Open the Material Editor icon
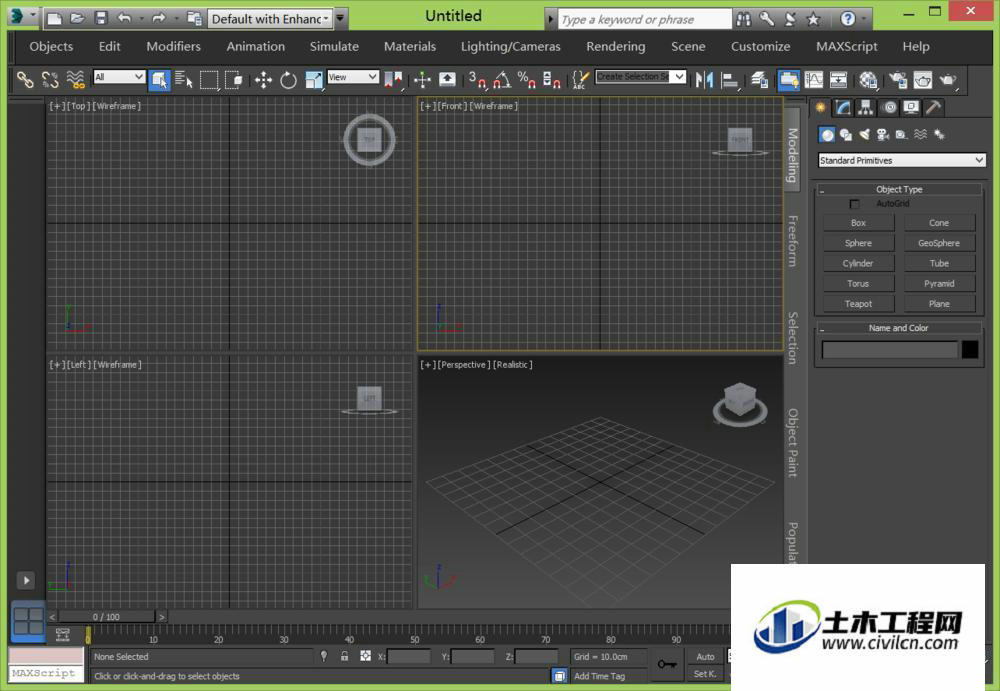The width and height of the screenshot is (1000, 691). (868, 80)
